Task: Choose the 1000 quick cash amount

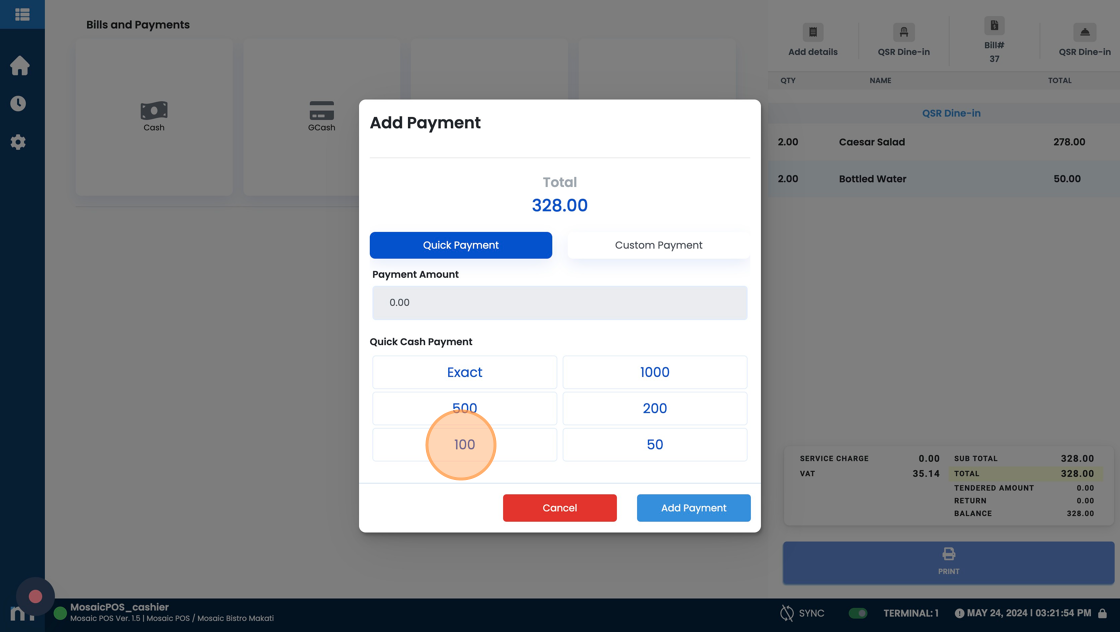Action: pos(654,372)
